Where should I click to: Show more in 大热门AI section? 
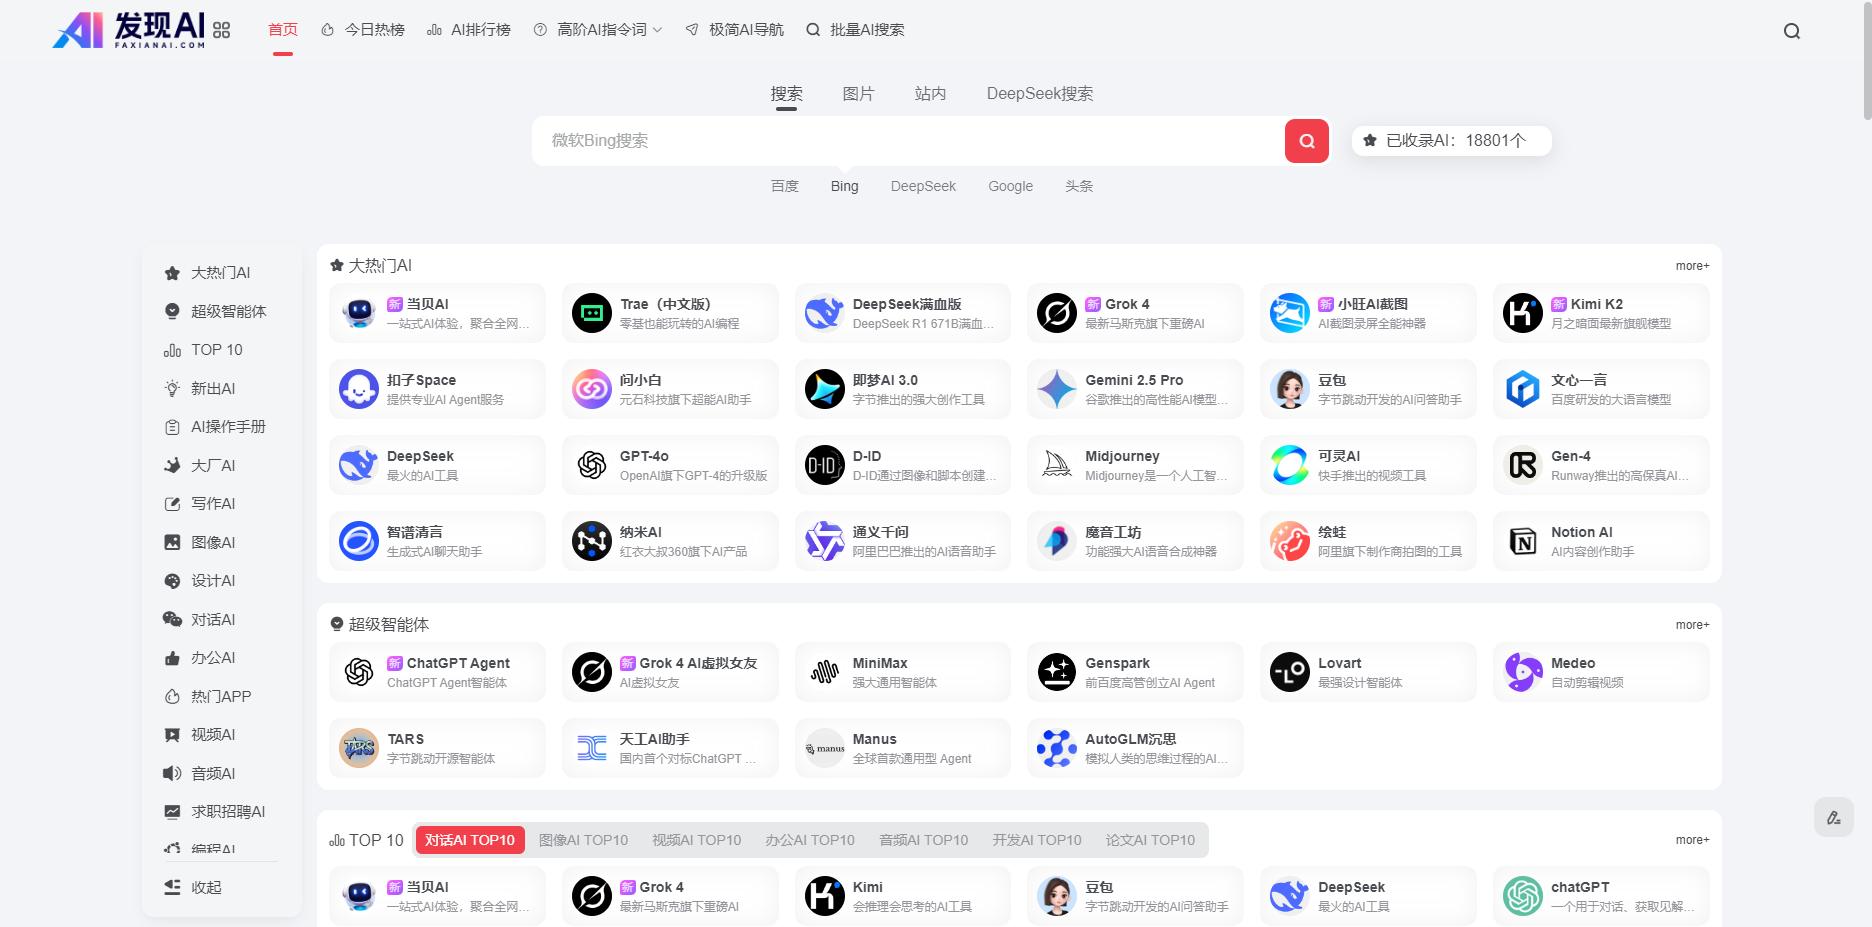1692,266
